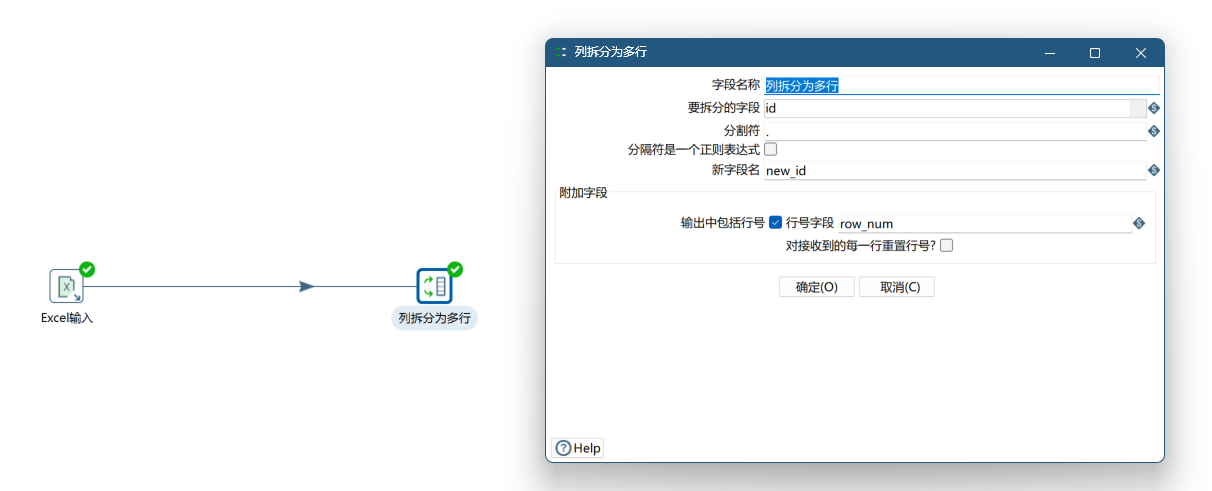Viewport: 1212px width, 491px height.
Task: Click the hop arrow between the two steps
Action: click(x=307, y=286)
